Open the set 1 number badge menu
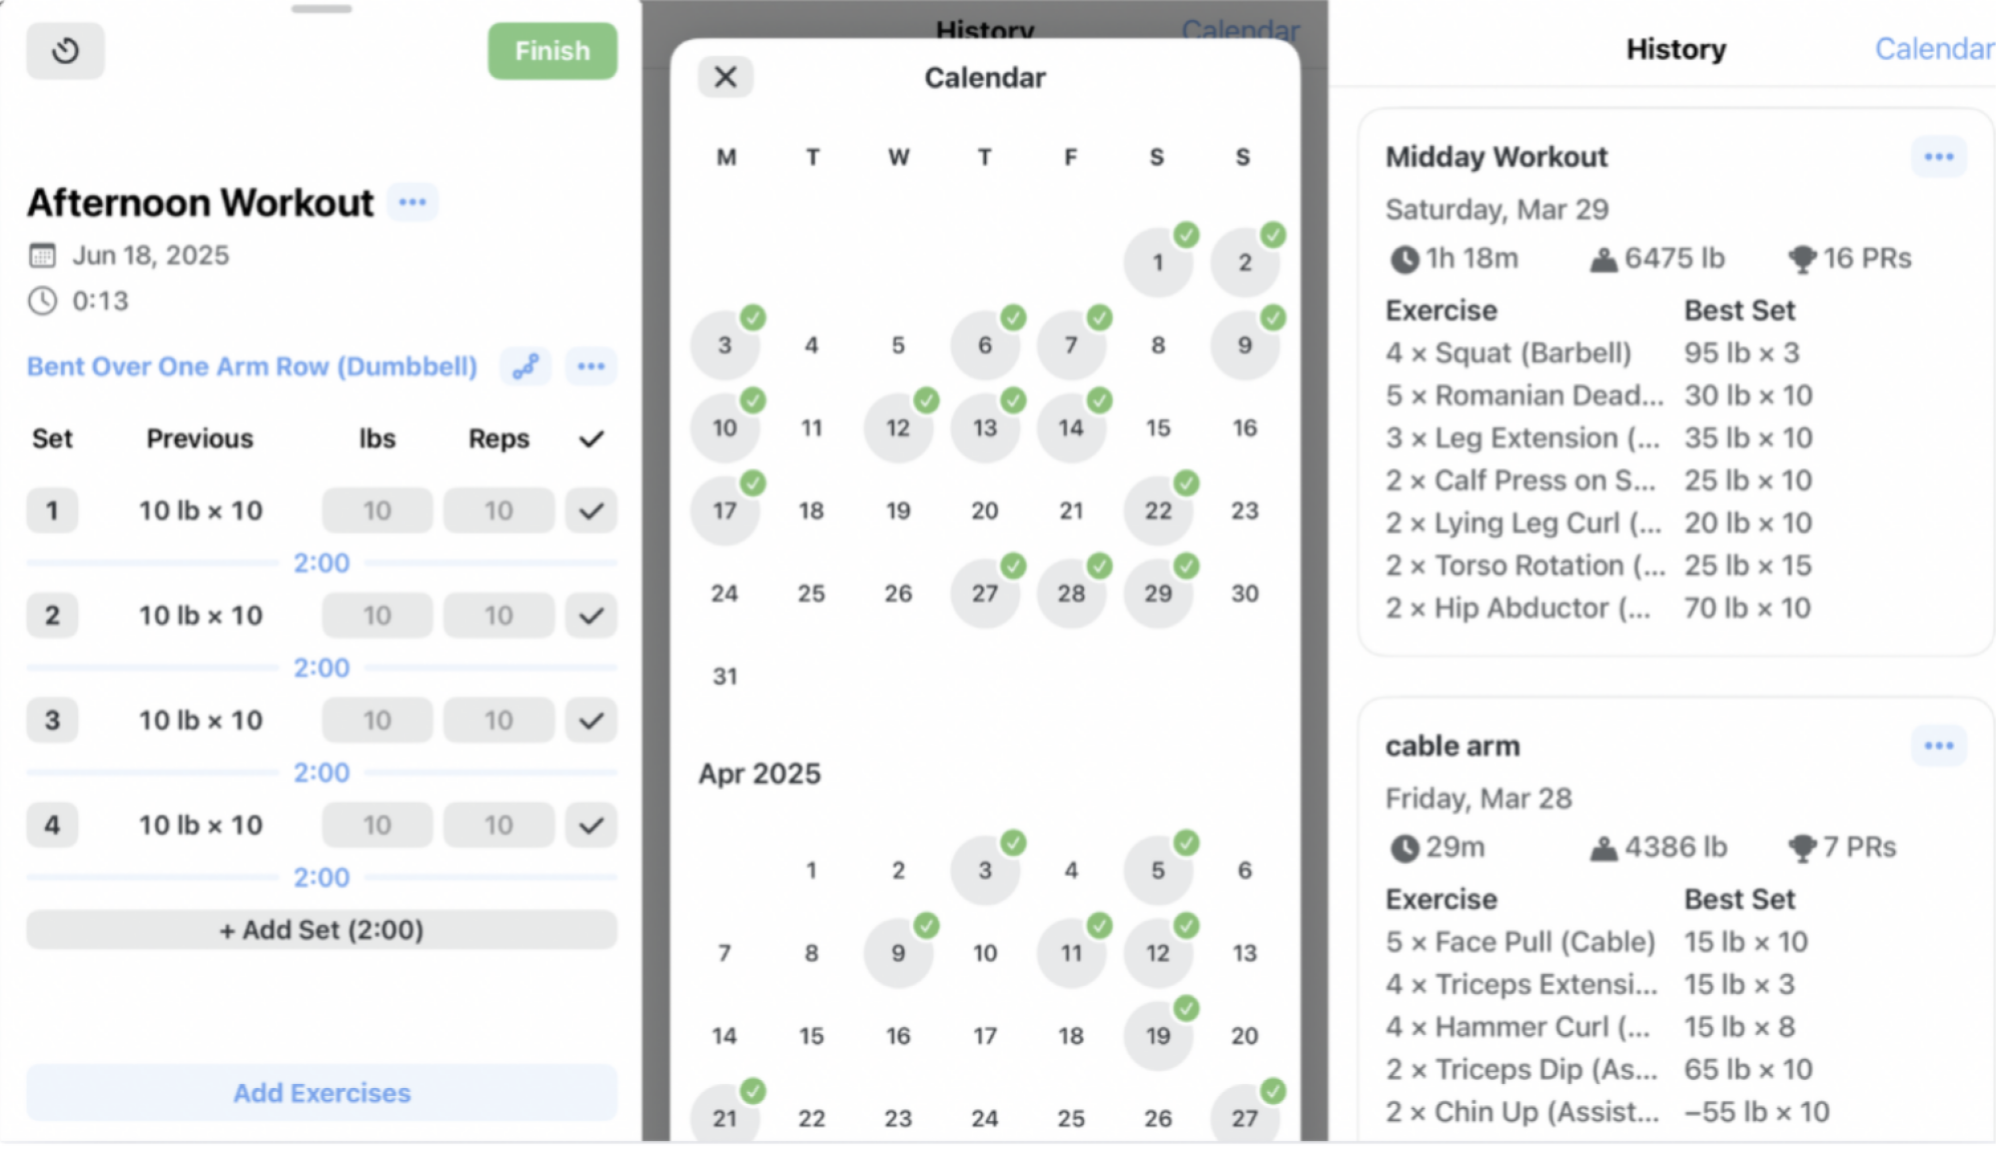The height and width of the screenshot is (1149, 2000). click(52, 511)
